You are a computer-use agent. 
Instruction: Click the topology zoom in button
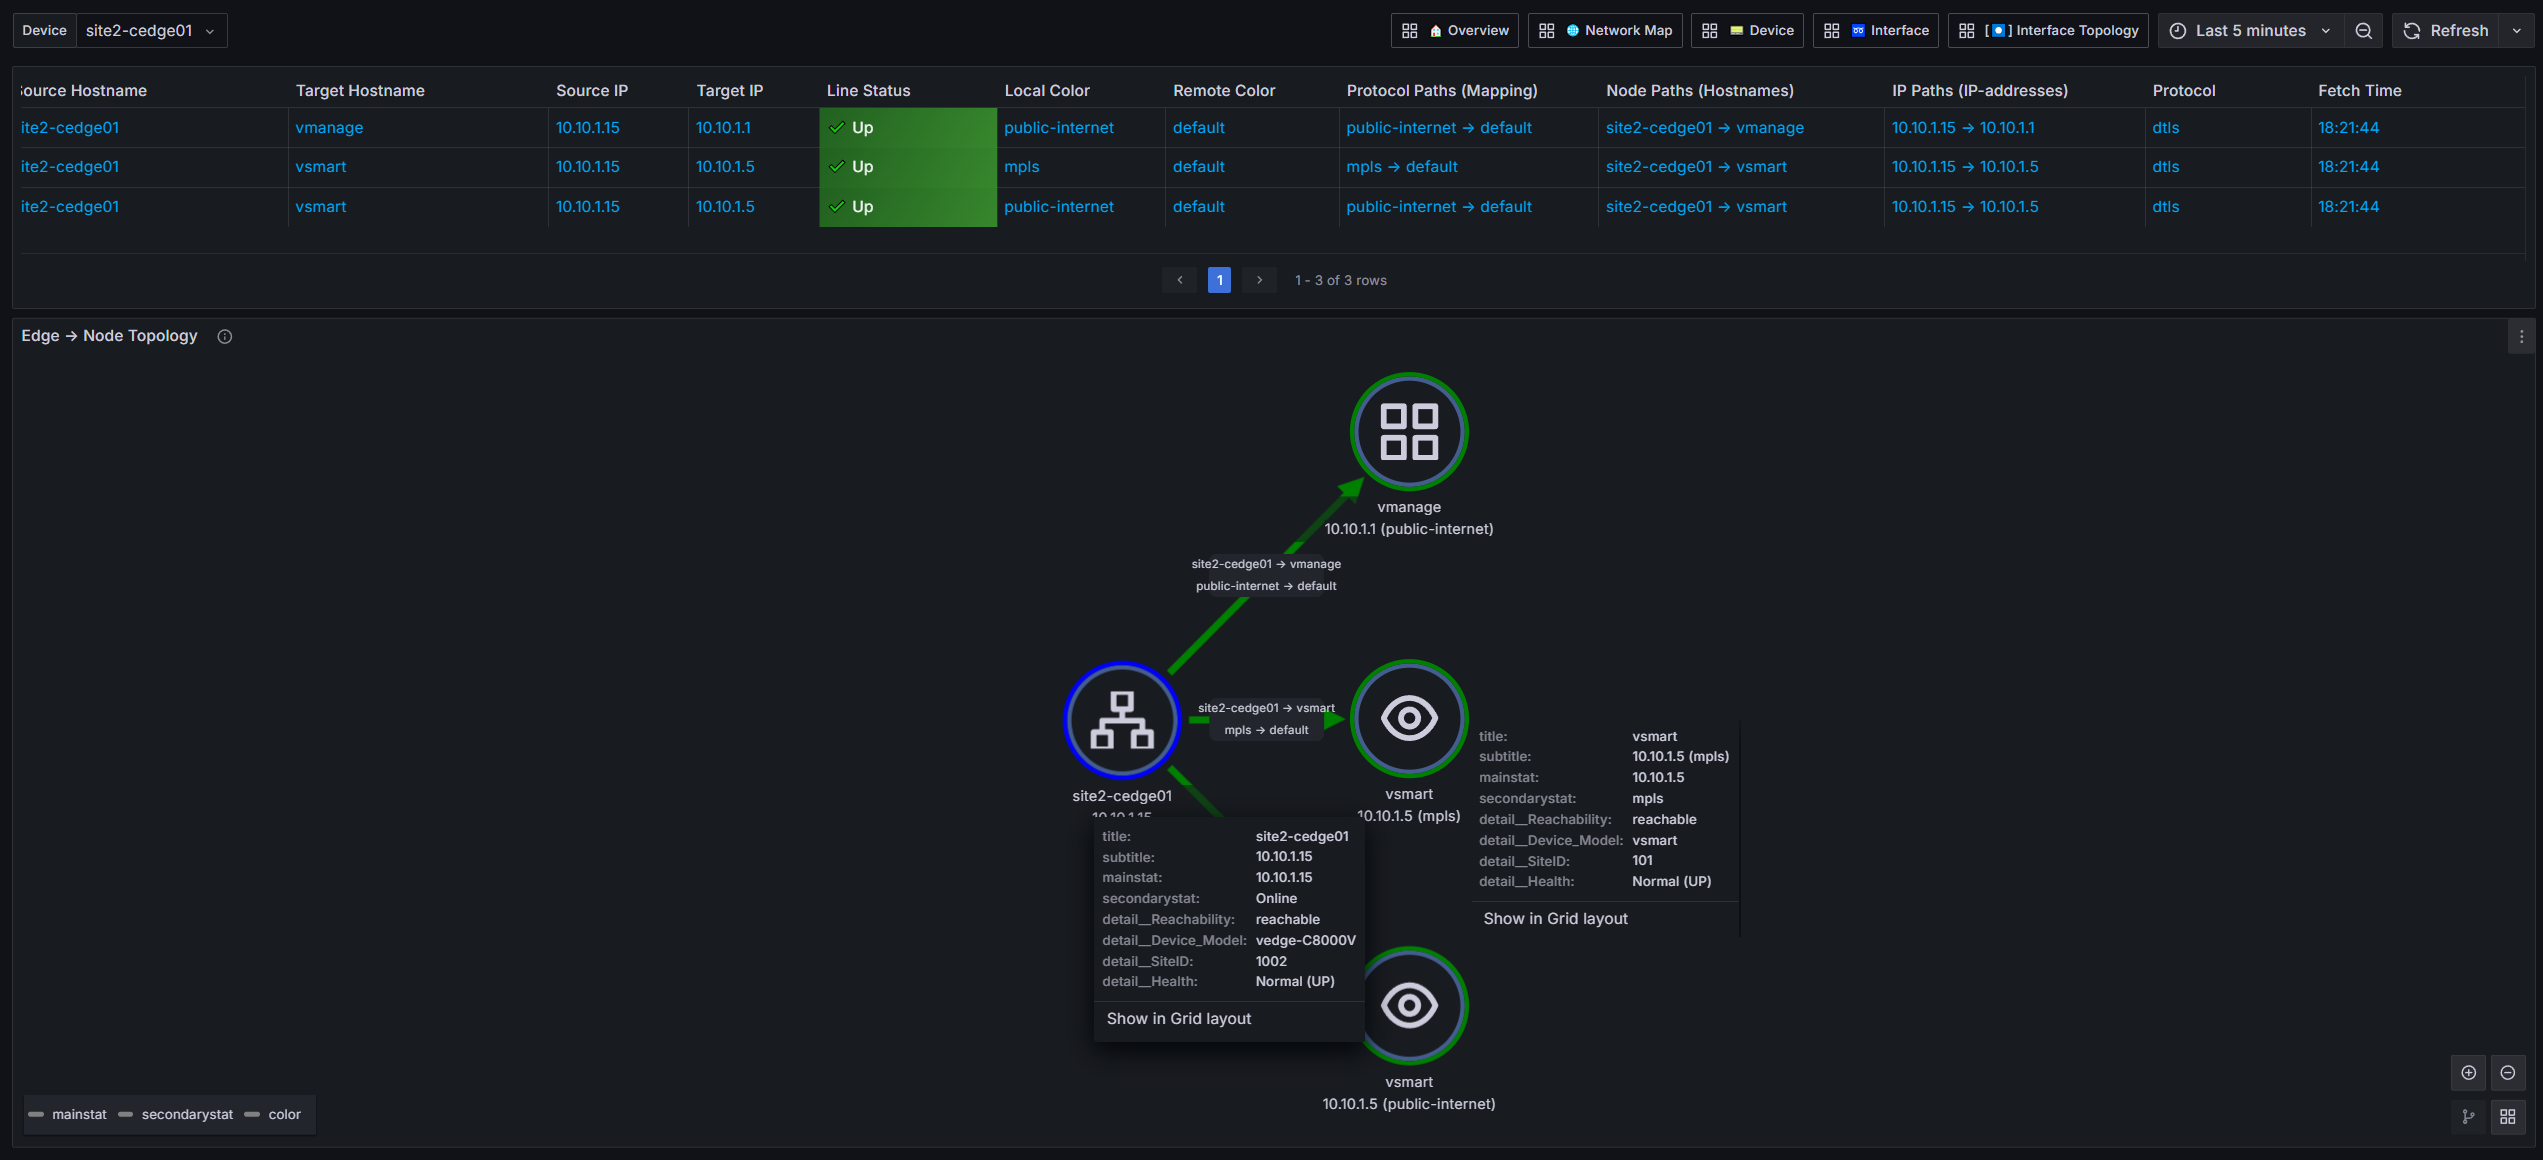(x=2469, y=1073)
